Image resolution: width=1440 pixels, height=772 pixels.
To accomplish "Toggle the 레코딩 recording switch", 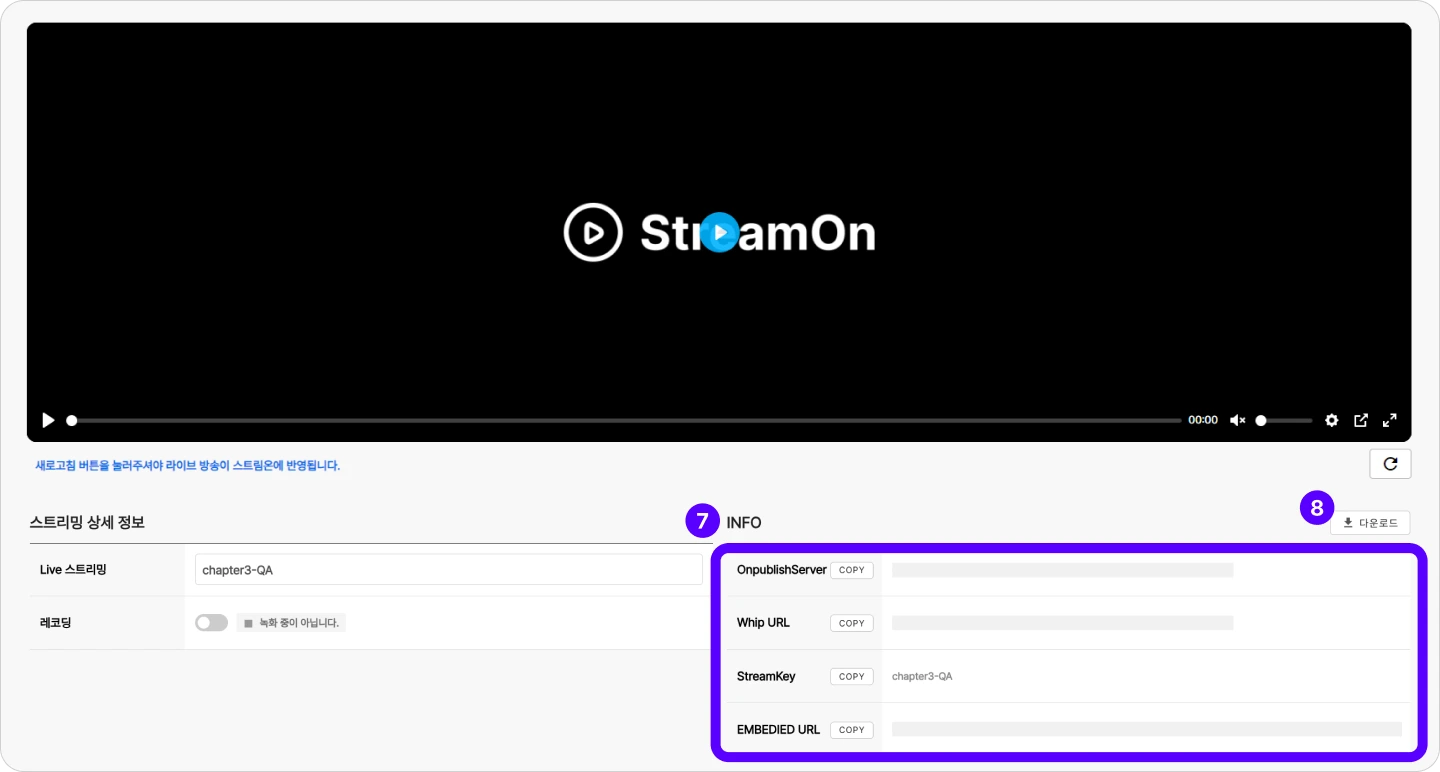I will (x=211, y=623).
